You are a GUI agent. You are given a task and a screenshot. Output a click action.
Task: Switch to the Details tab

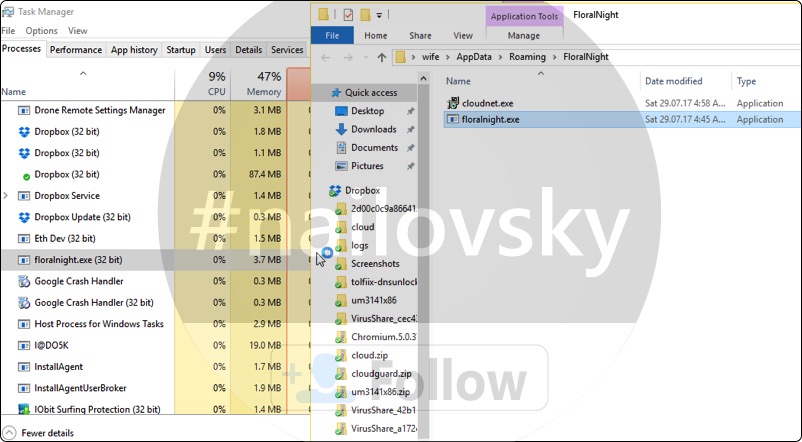tap(249, 50)
